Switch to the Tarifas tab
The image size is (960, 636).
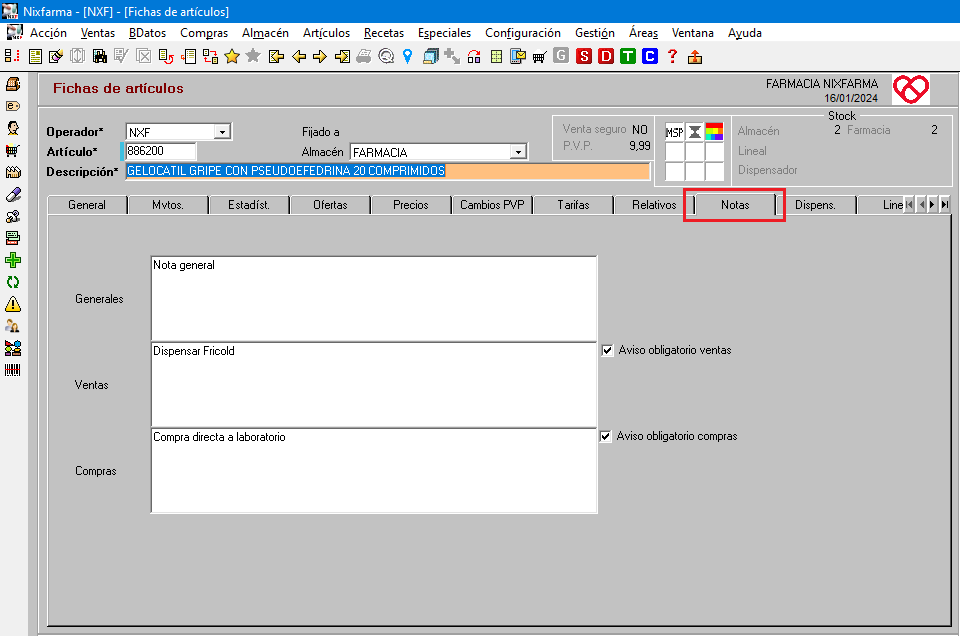[573, 205]
